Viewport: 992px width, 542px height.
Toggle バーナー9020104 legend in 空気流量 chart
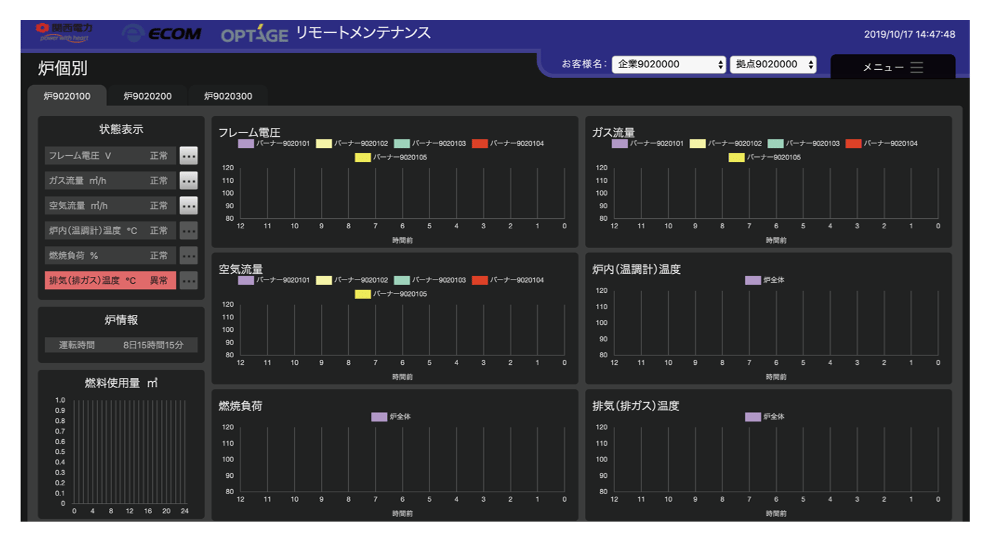coord(508,280)
